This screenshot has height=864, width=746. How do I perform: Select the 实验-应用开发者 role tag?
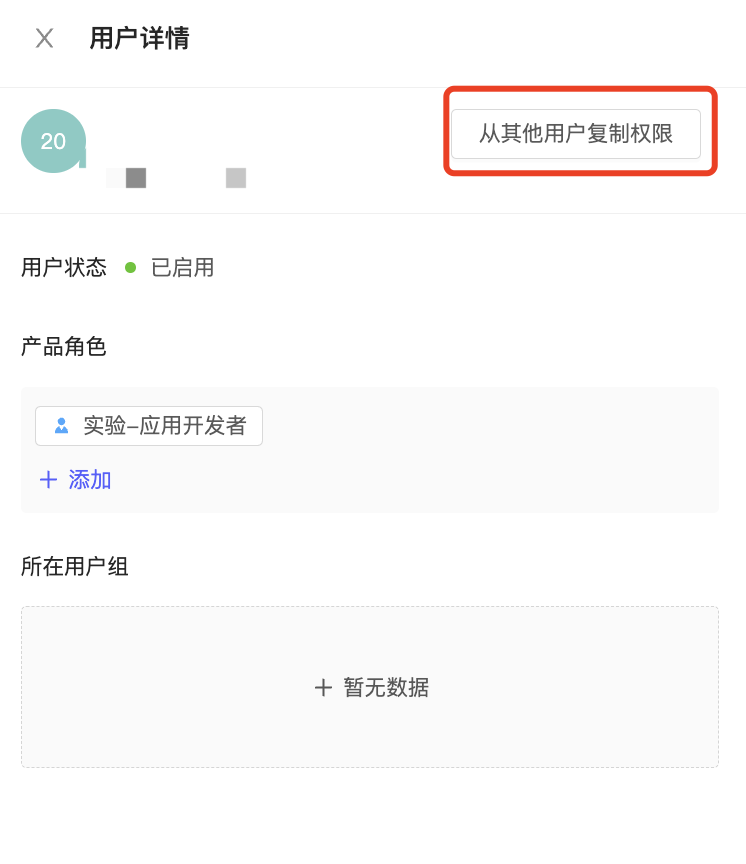149,425
